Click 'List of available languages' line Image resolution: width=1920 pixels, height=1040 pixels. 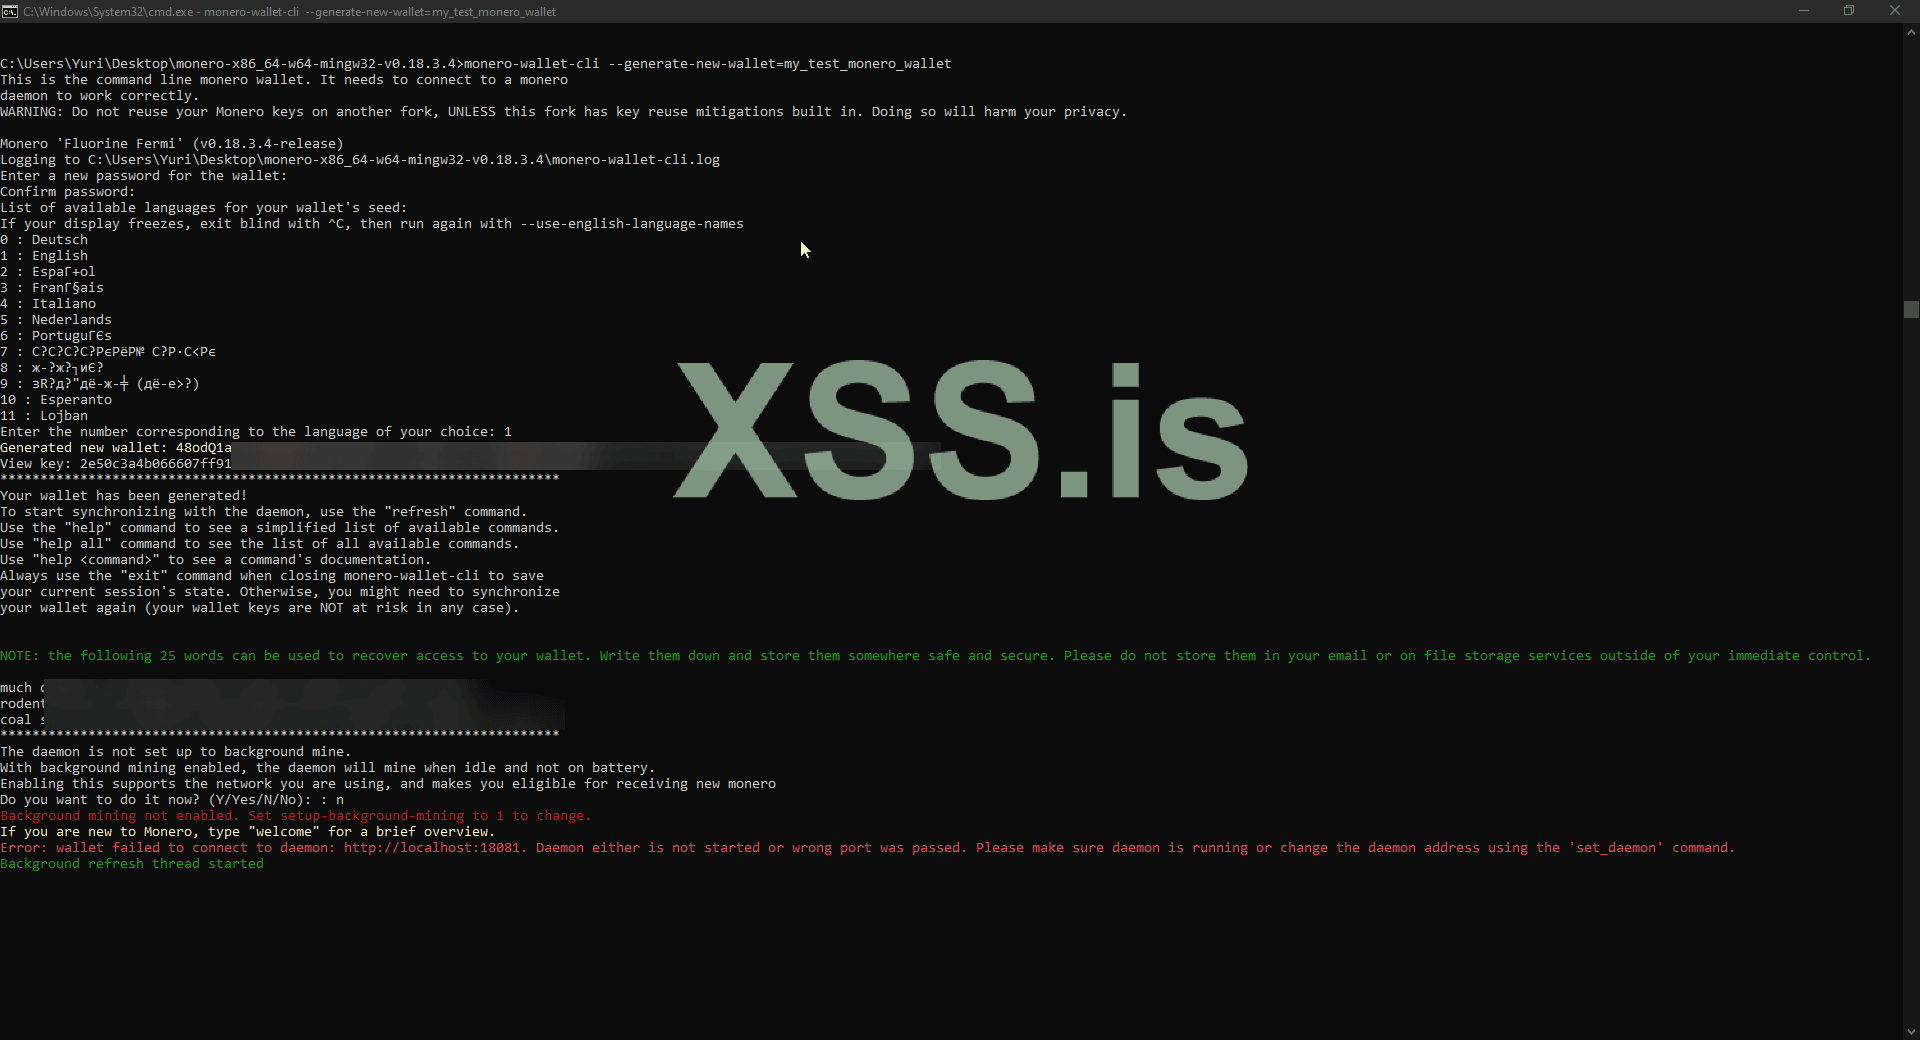pyautogui.click(x=204, y=208)
